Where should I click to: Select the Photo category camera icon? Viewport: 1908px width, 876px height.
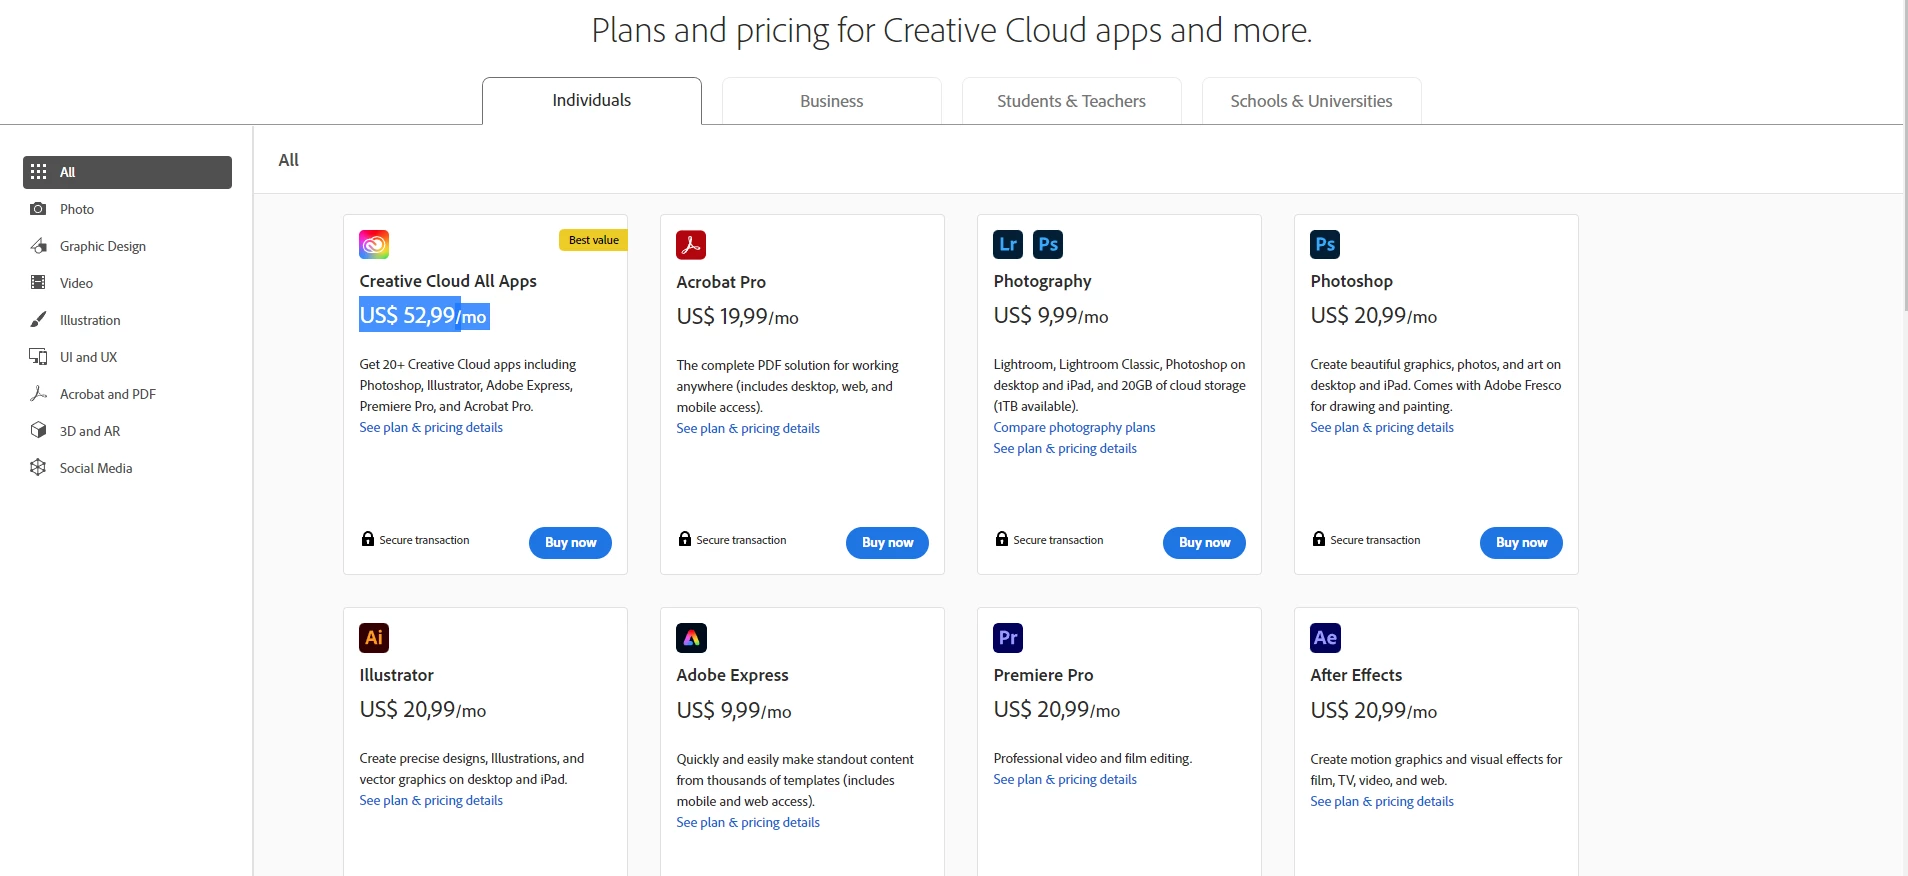(38, 209)
